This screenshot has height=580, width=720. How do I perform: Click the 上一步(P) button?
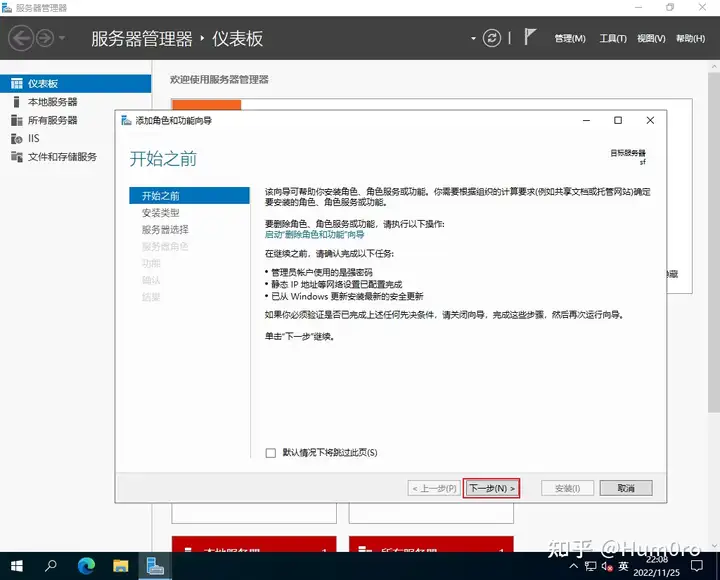[x=434, y=488]
